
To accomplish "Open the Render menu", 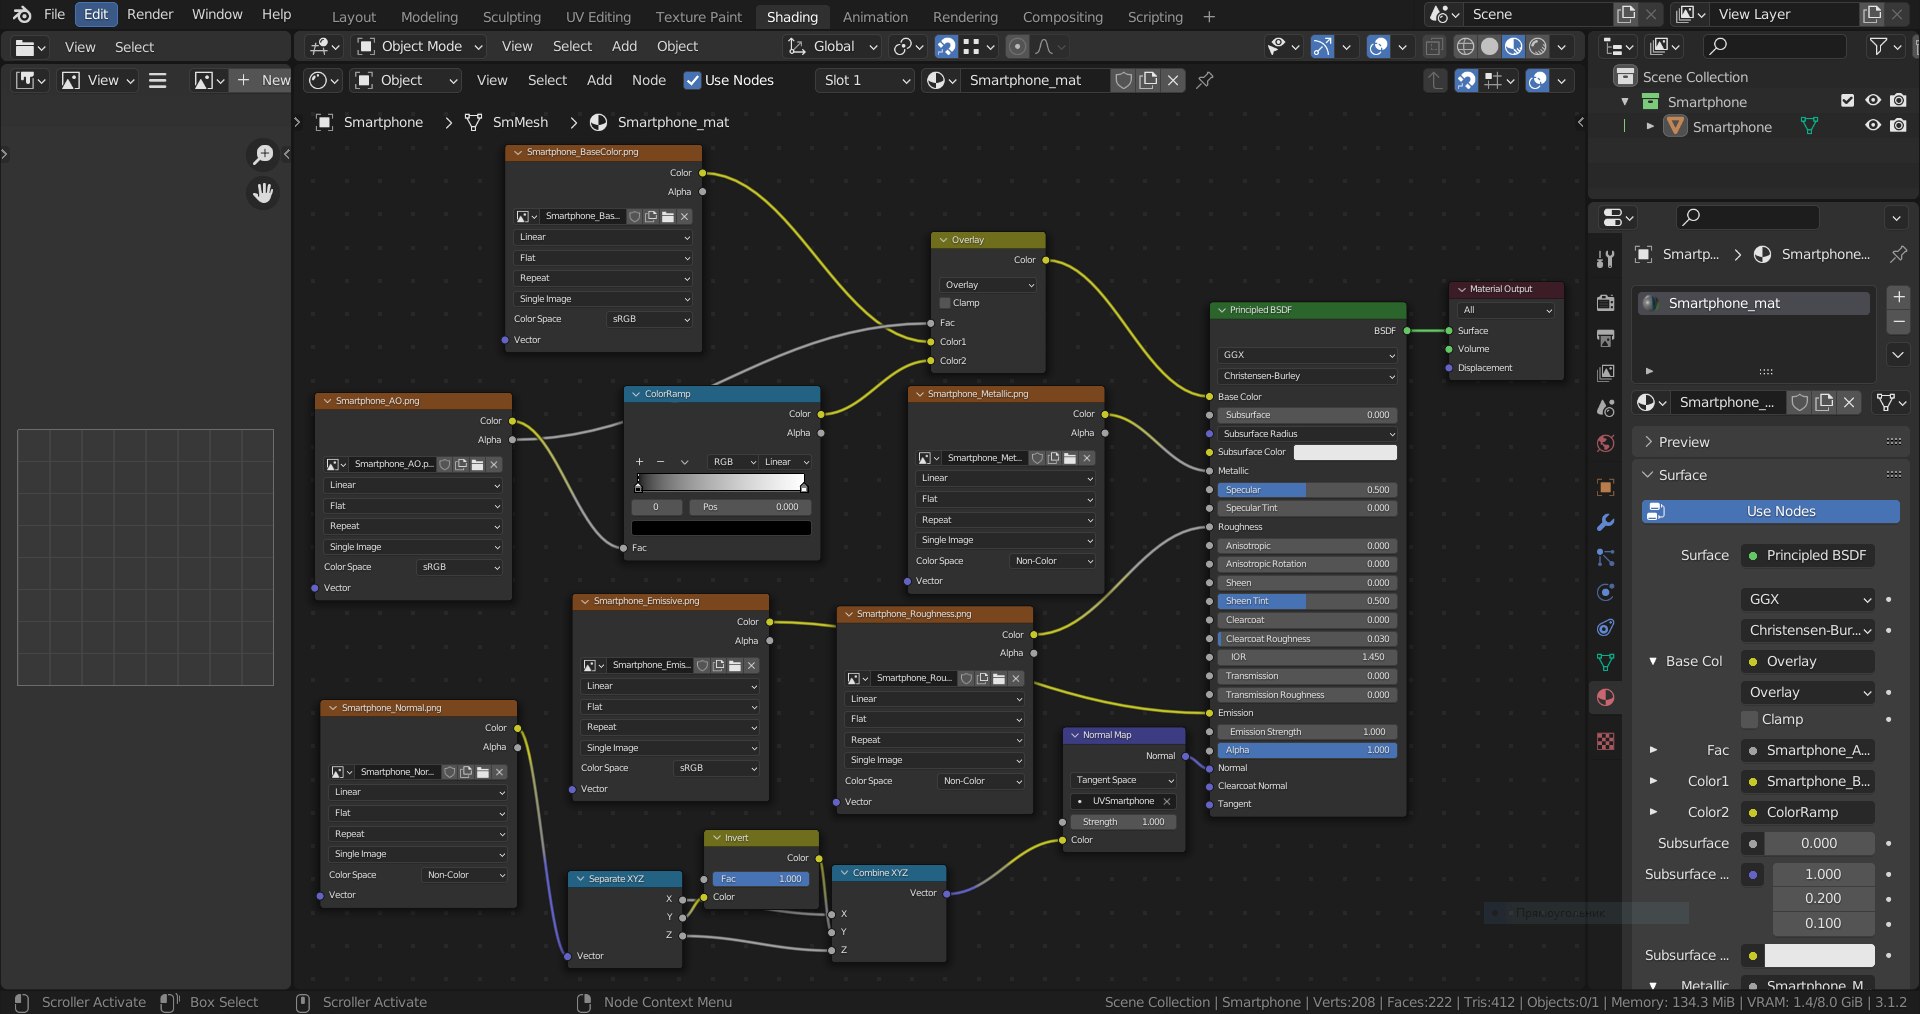I will (150, 14).
